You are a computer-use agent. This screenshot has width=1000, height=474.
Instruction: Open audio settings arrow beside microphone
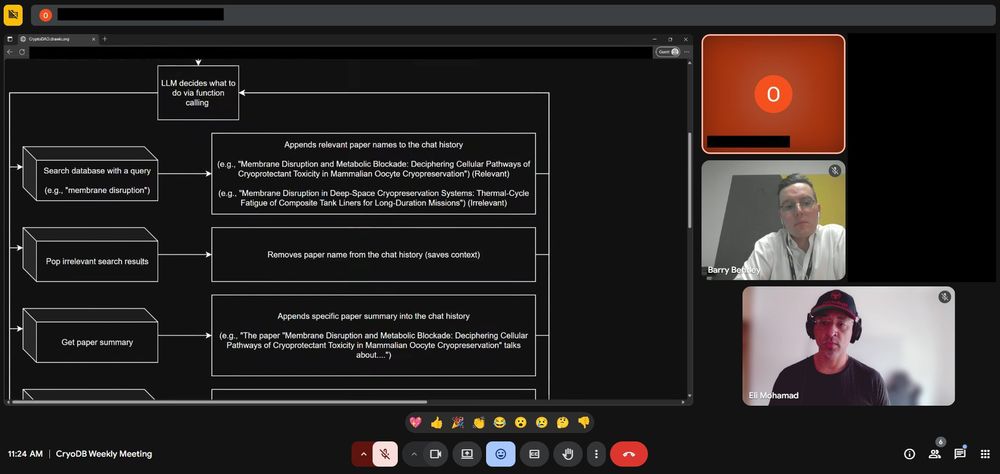(363, 454)
